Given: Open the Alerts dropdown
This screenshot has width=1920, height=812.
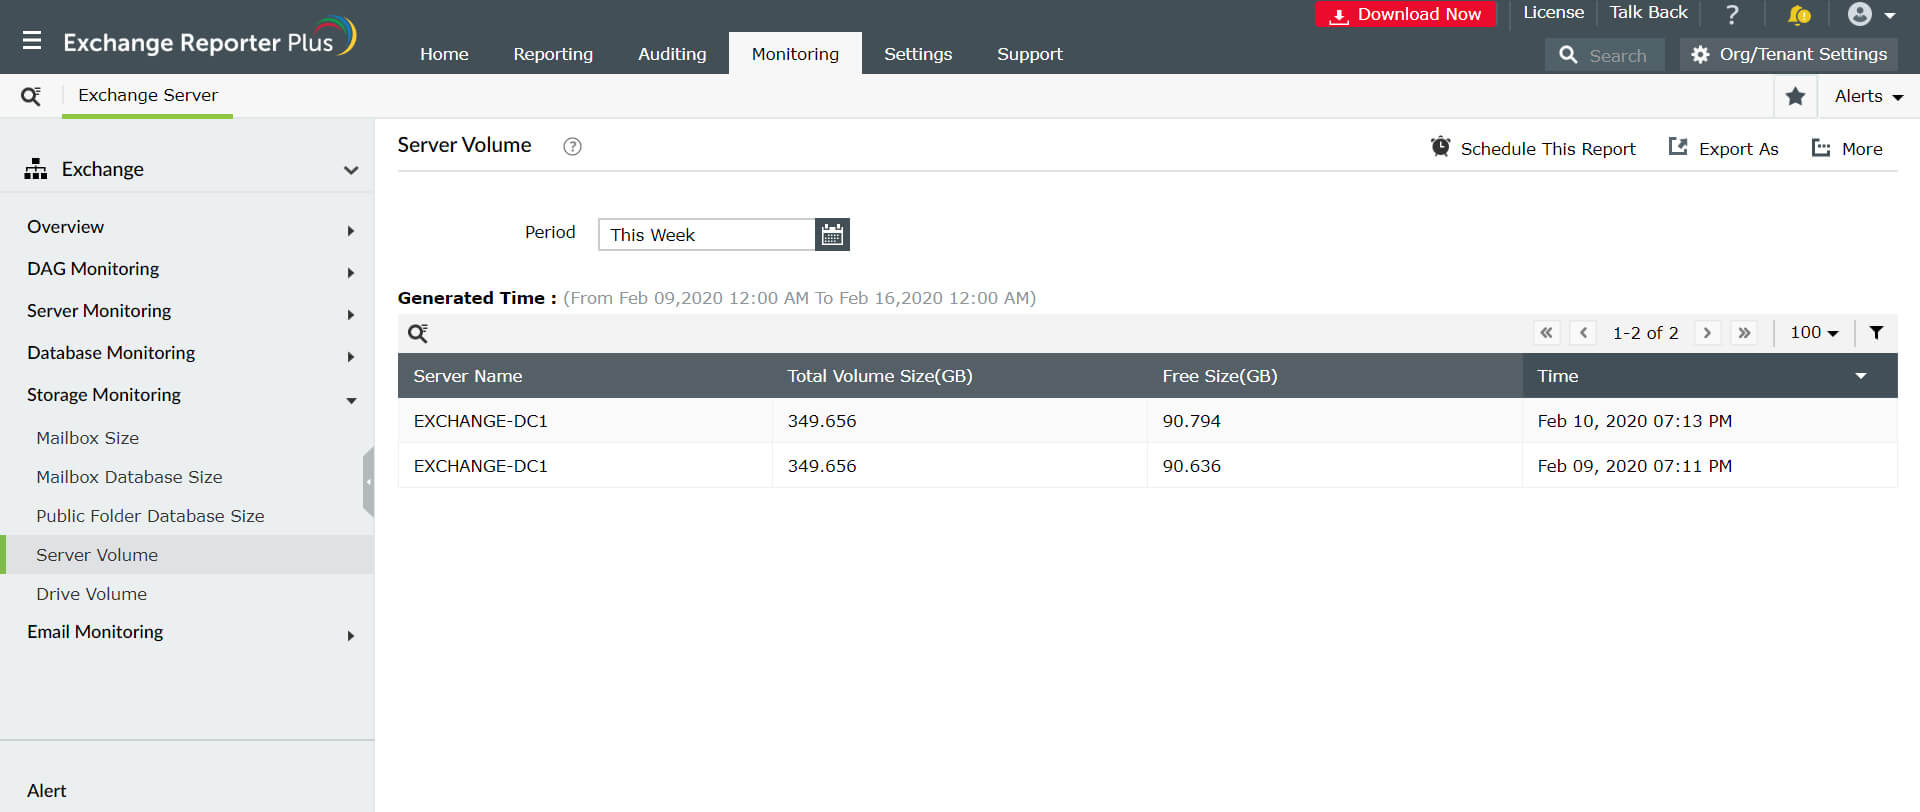Looking at the screenshot, I should point(1868,96).
